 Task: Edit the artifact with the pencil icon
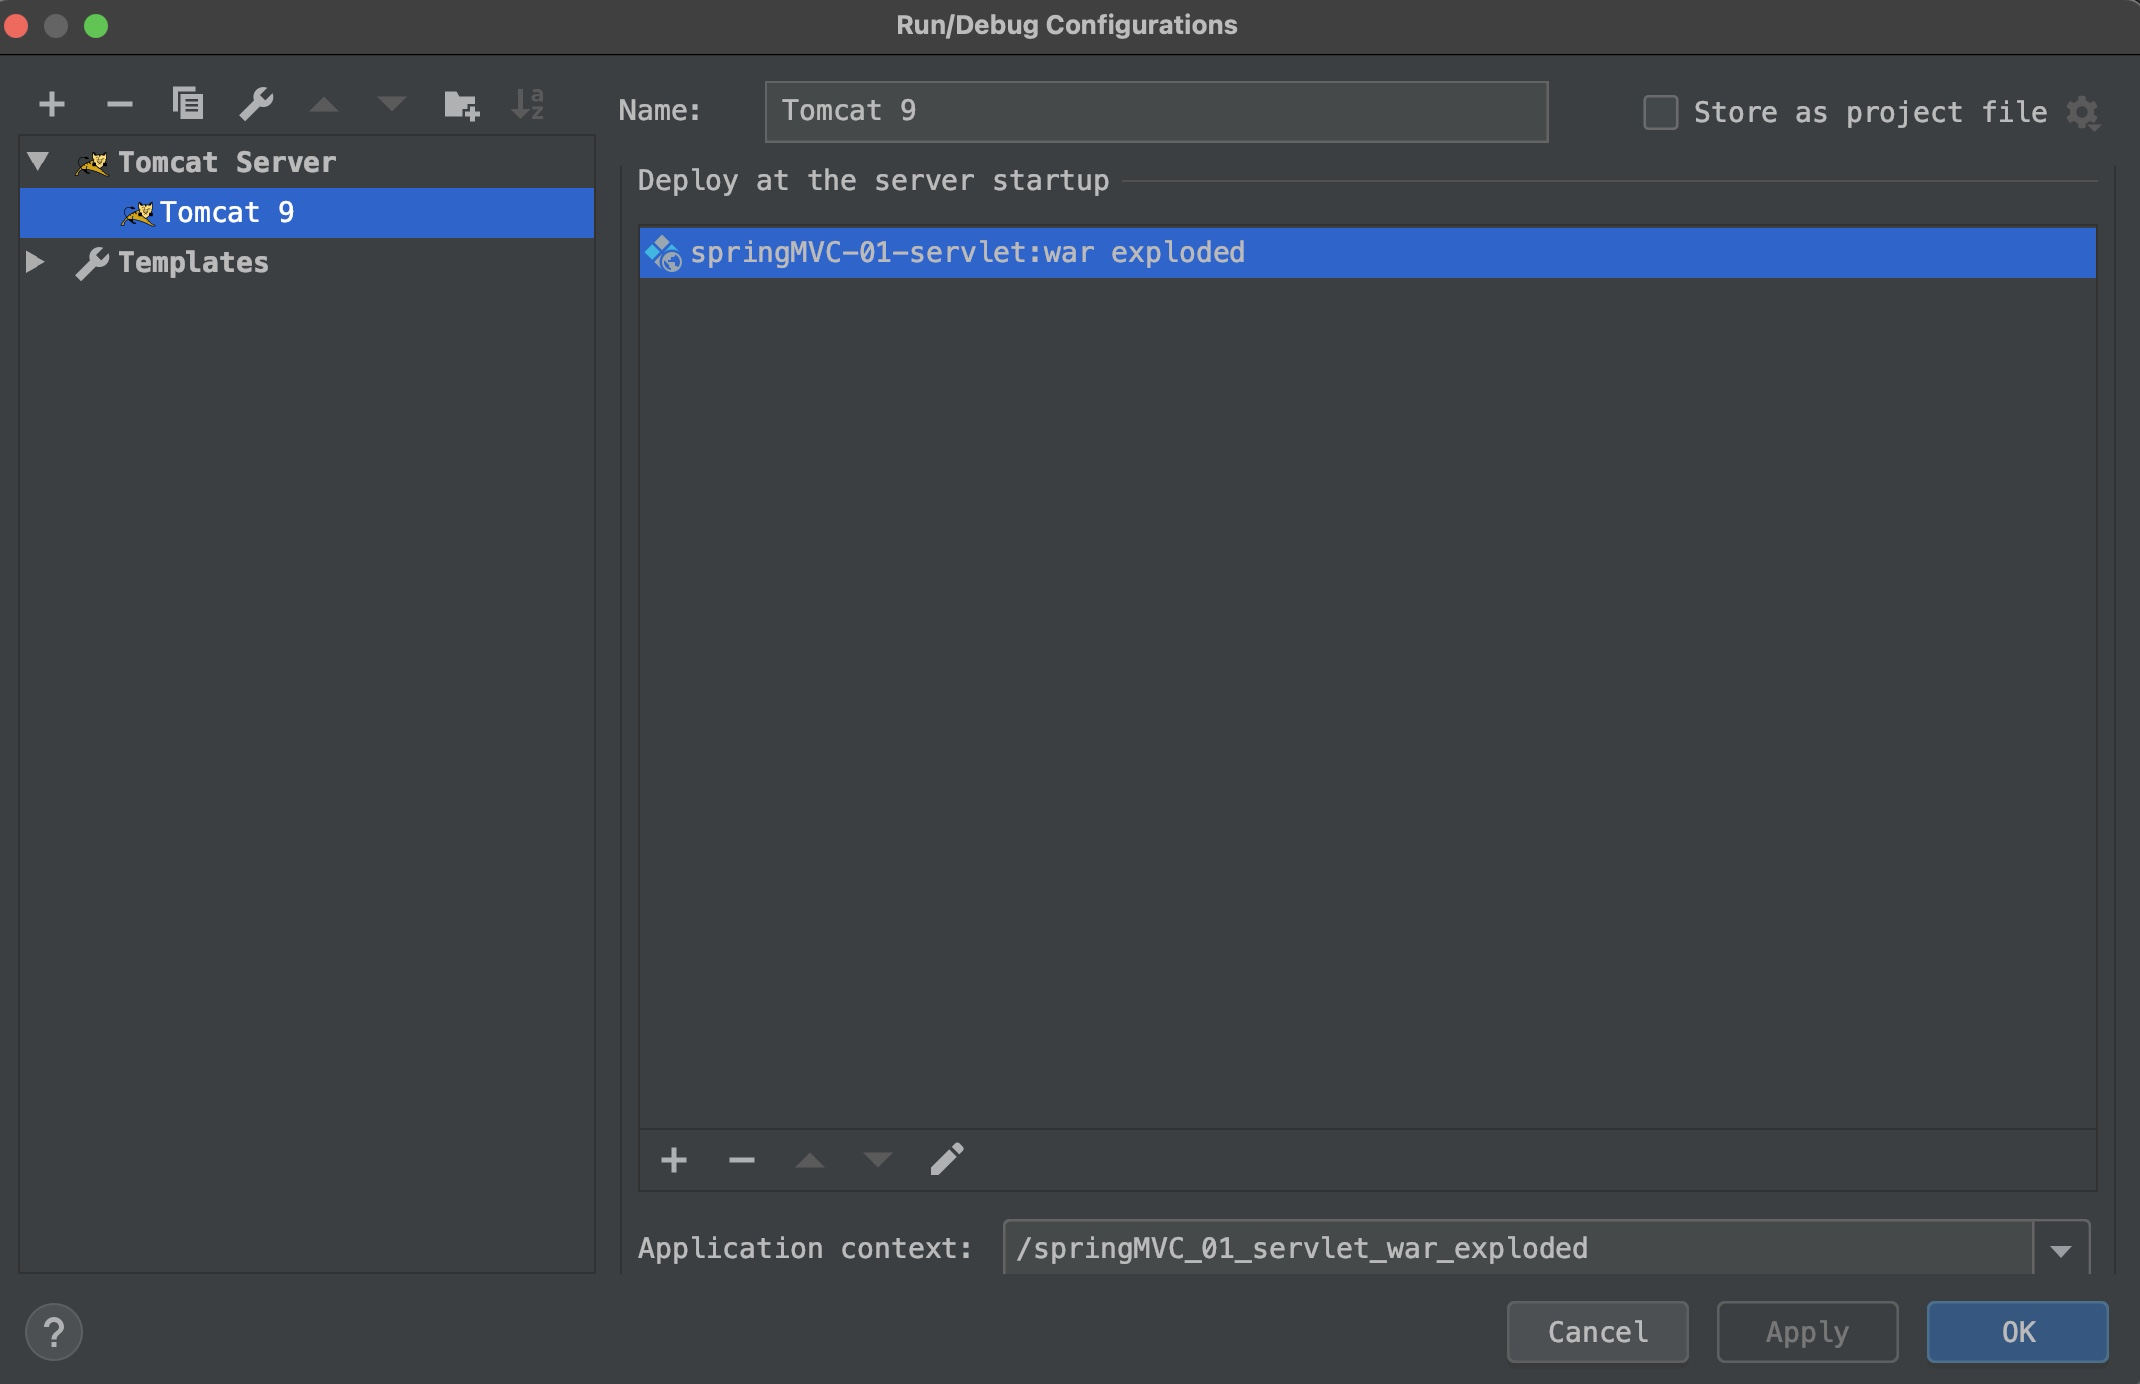pyautogui.click(x=946, y=1160)
